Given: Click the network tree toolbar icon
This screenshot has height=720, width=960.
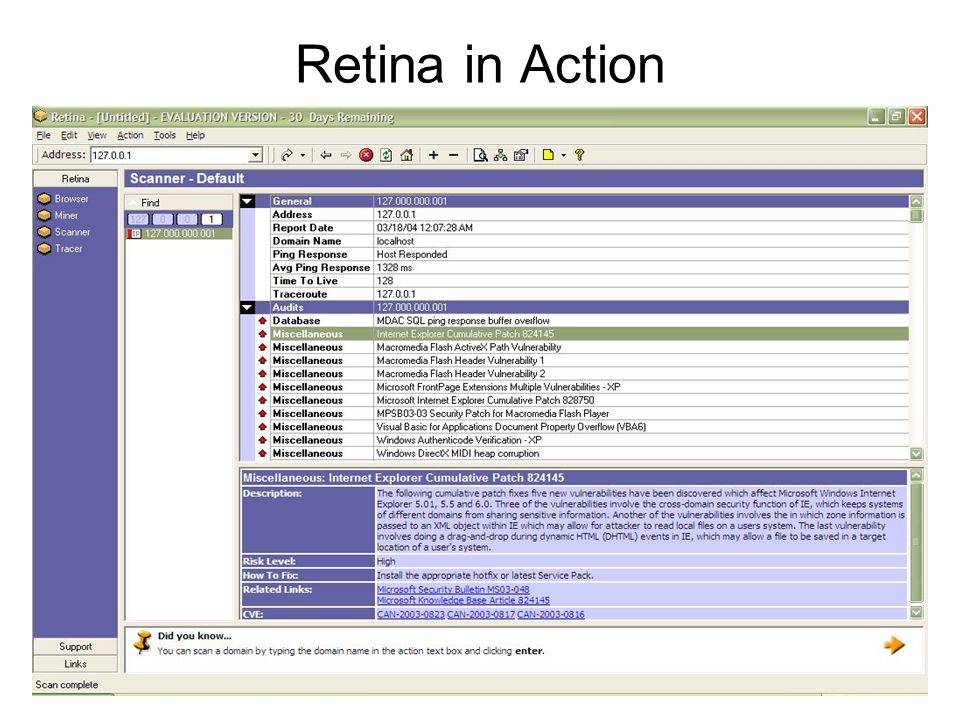Looking at the screenshot, I should [501, 155].
